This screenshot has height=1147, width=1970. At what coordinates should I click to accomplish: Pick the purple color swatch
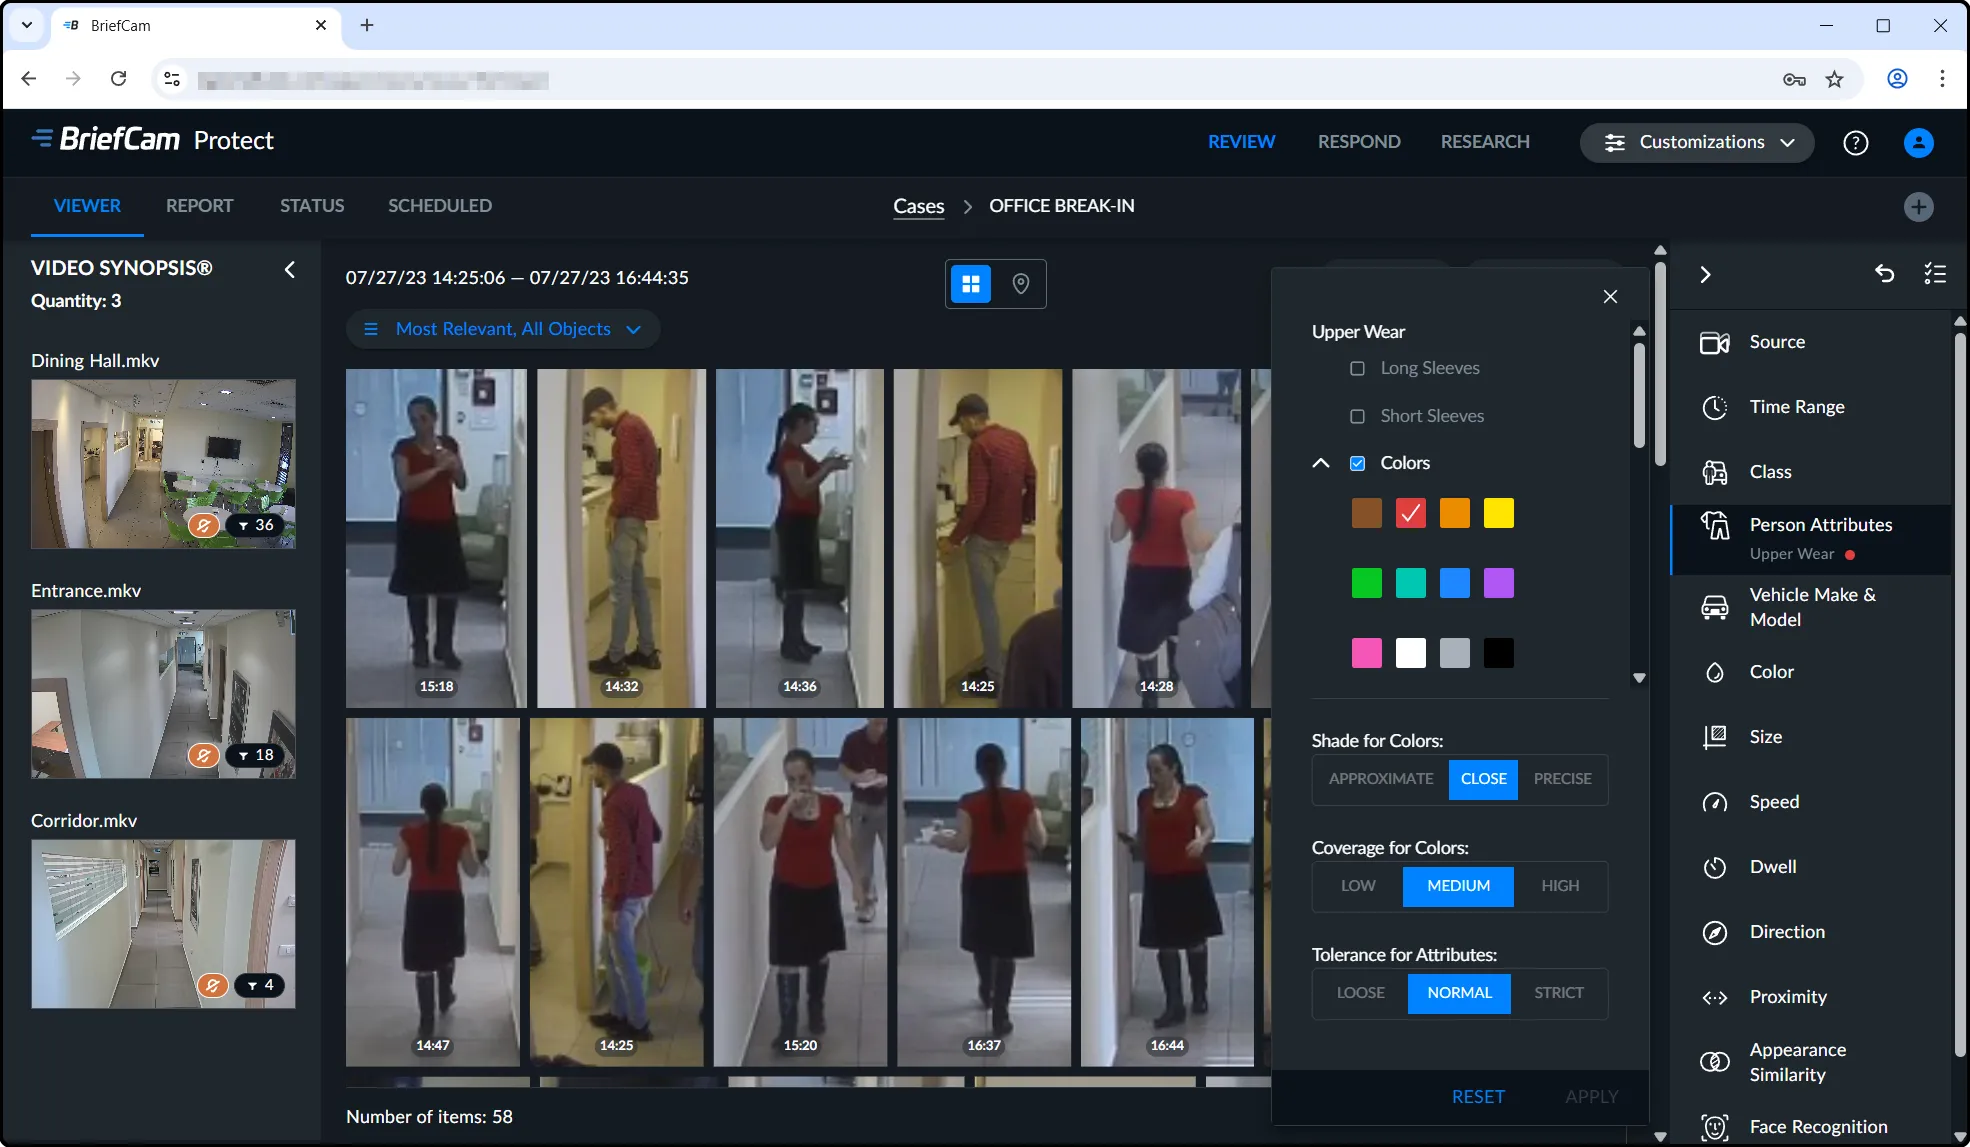pyautogui.click(x=1498, y=583)
